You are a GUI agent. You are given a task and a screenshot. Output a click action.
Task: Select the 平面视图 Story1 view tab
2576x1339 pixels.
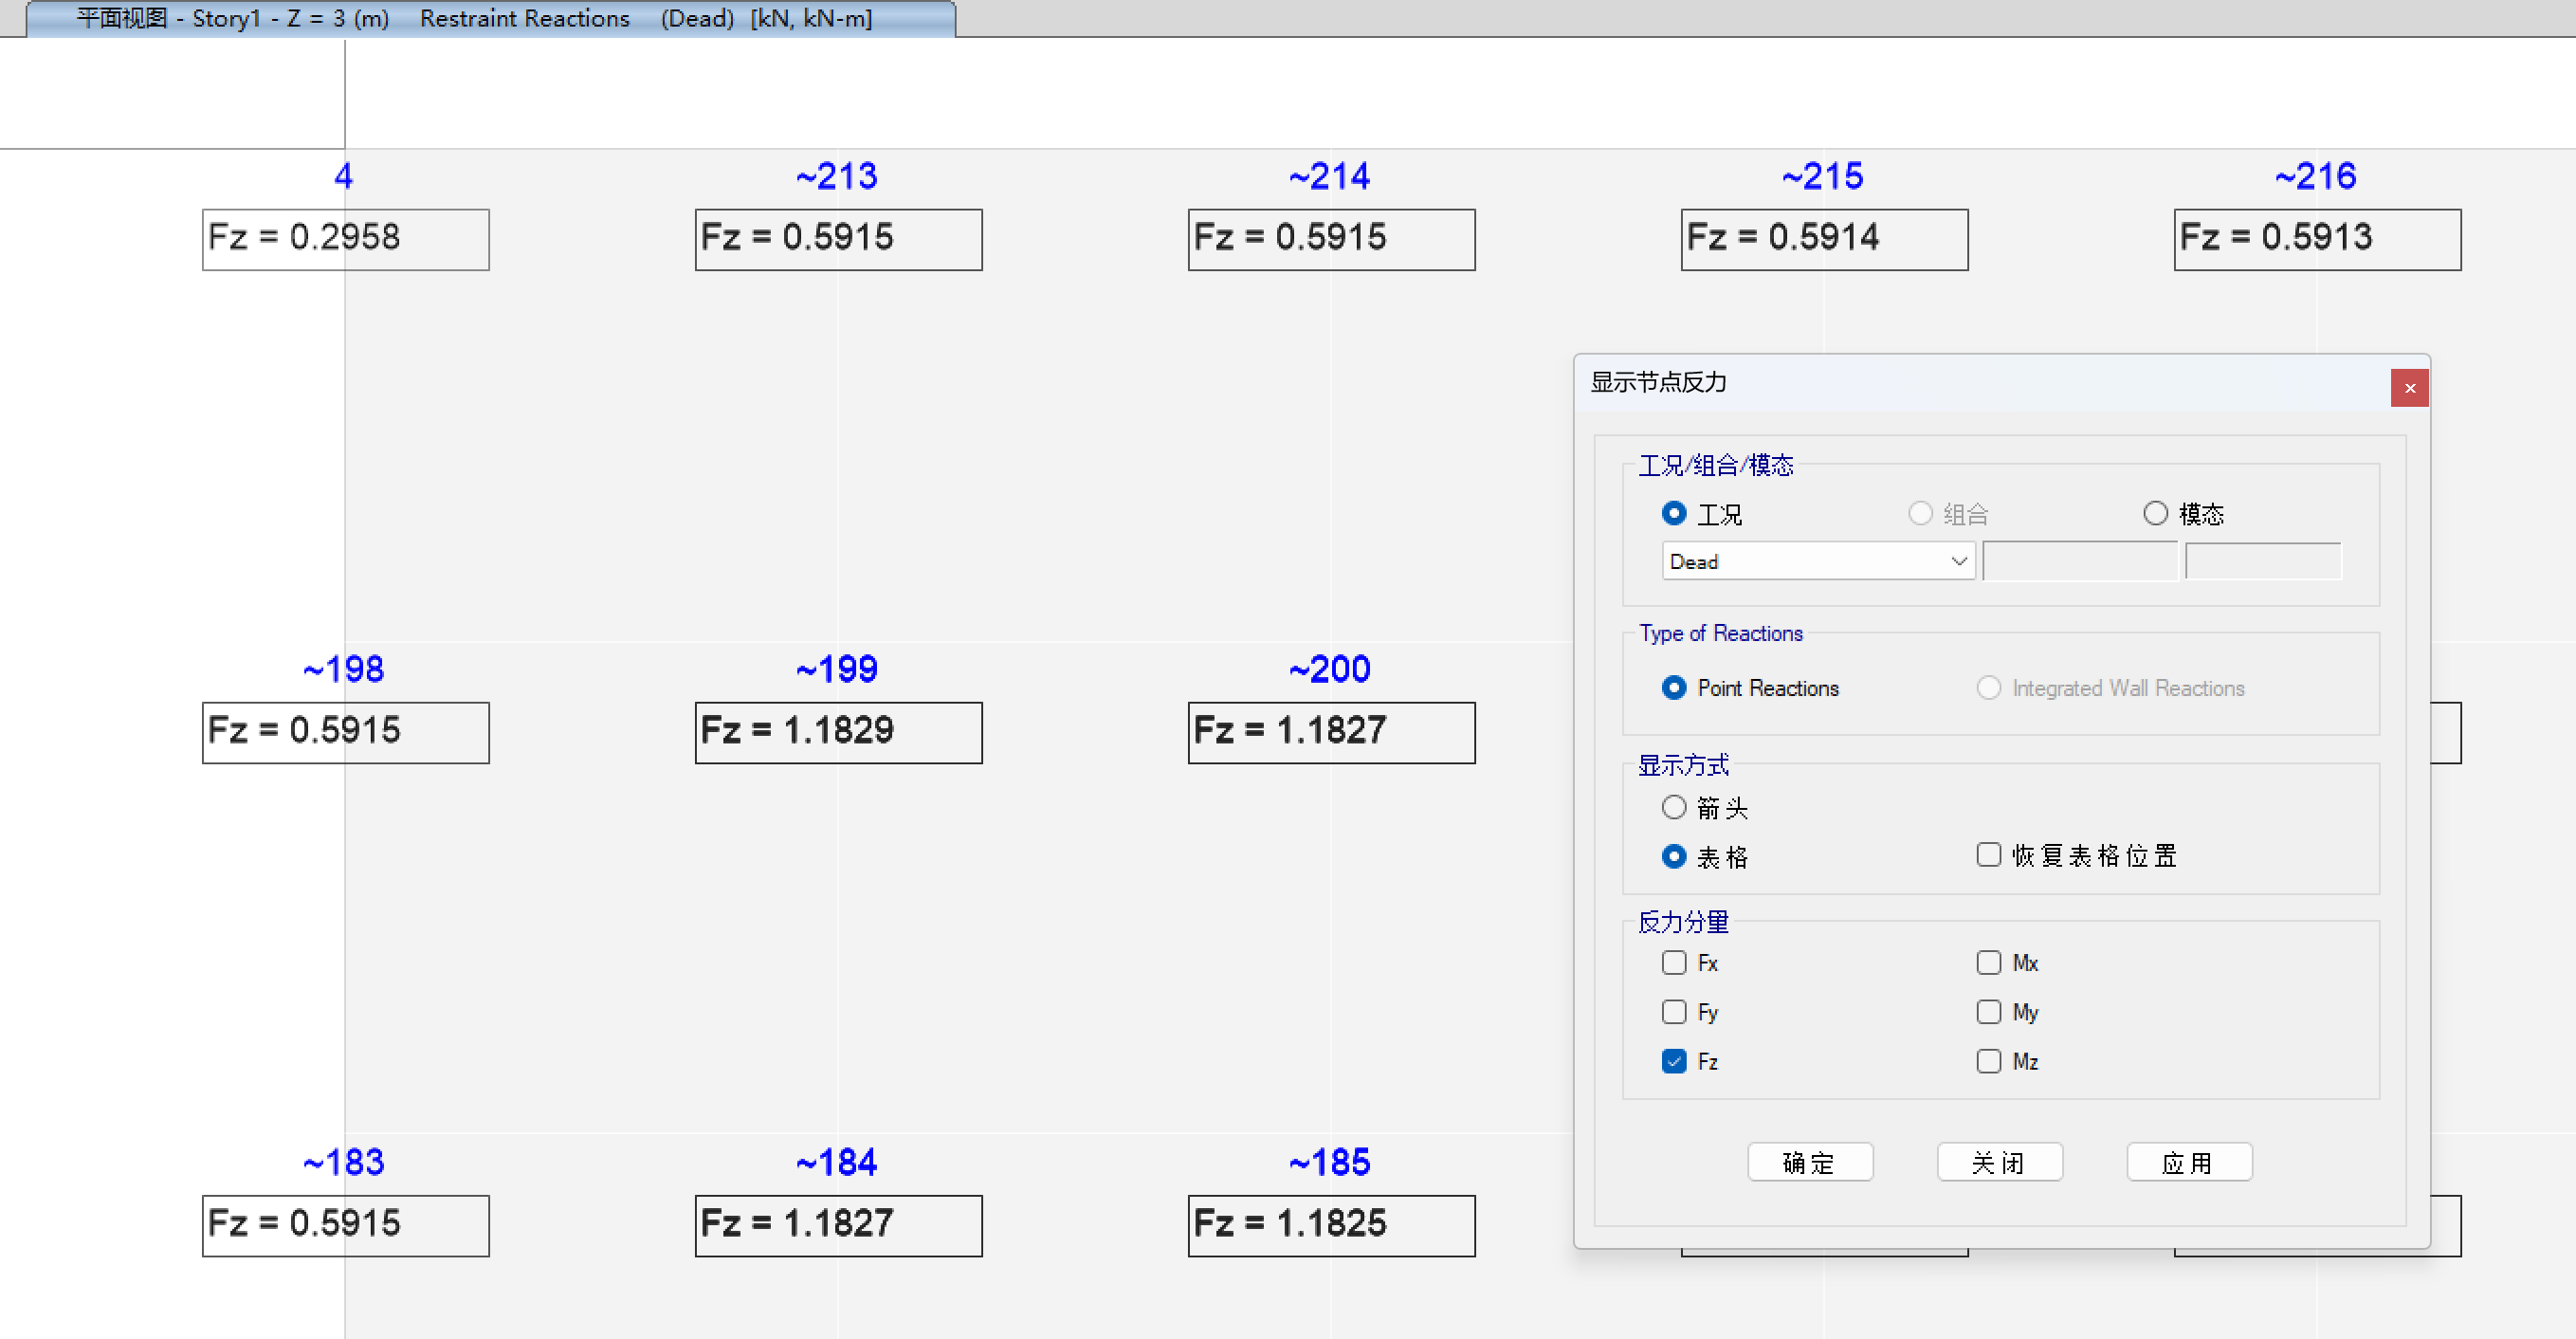tap(490, 19)
